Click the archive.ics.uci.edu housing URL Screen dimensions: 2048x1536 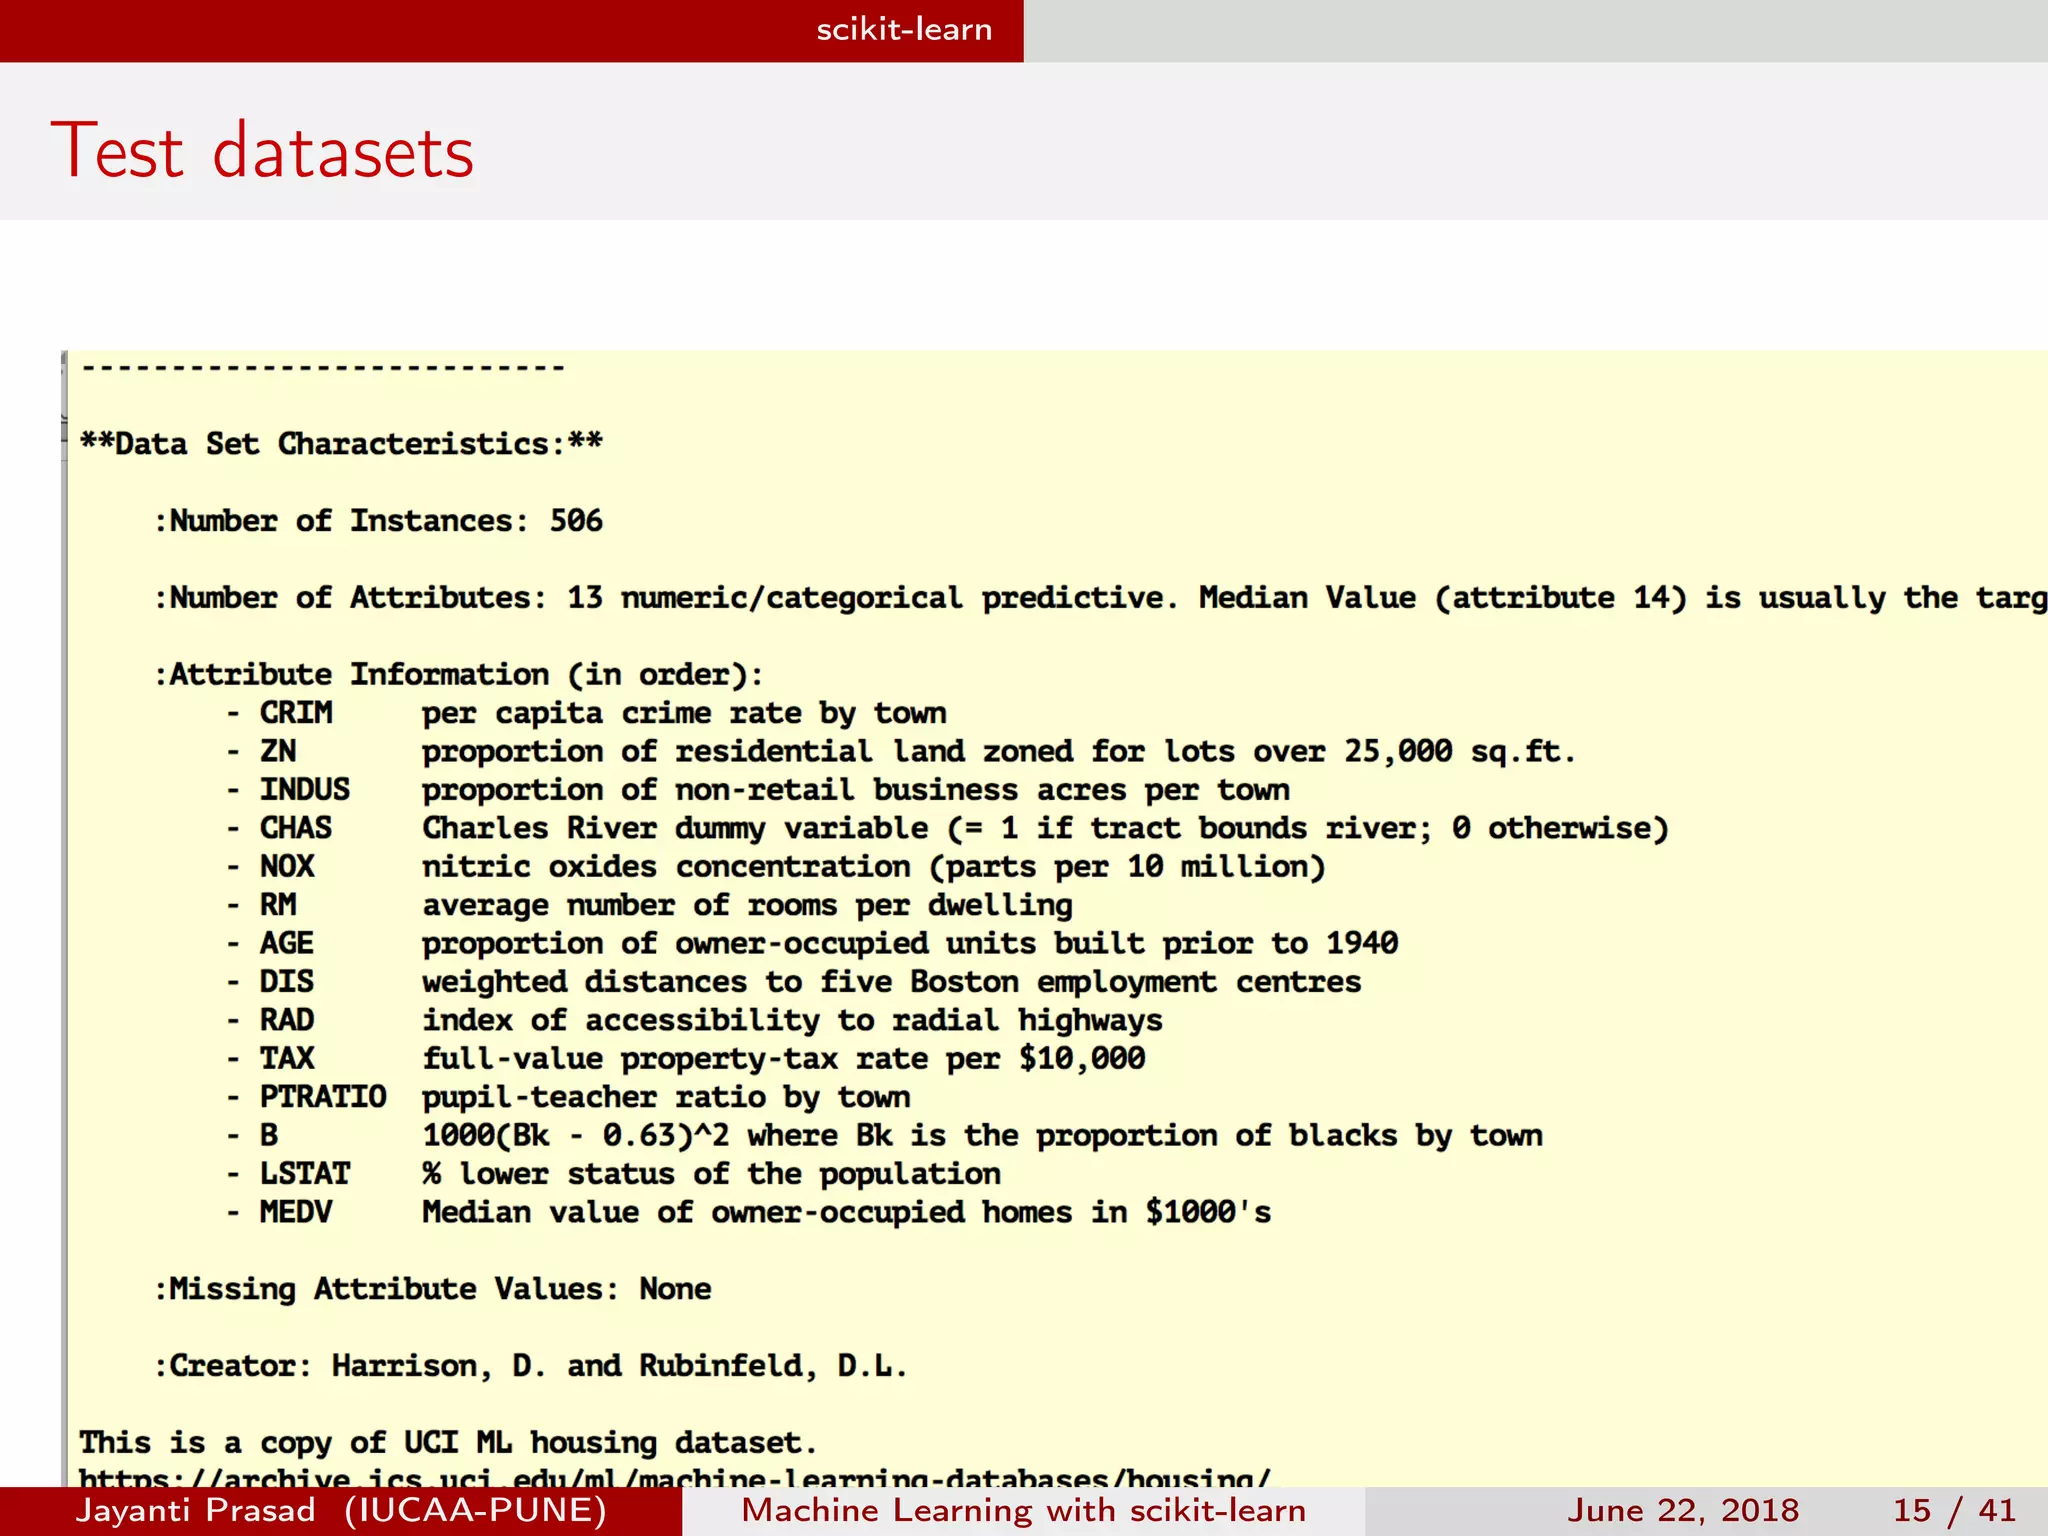click(673, 1477)
